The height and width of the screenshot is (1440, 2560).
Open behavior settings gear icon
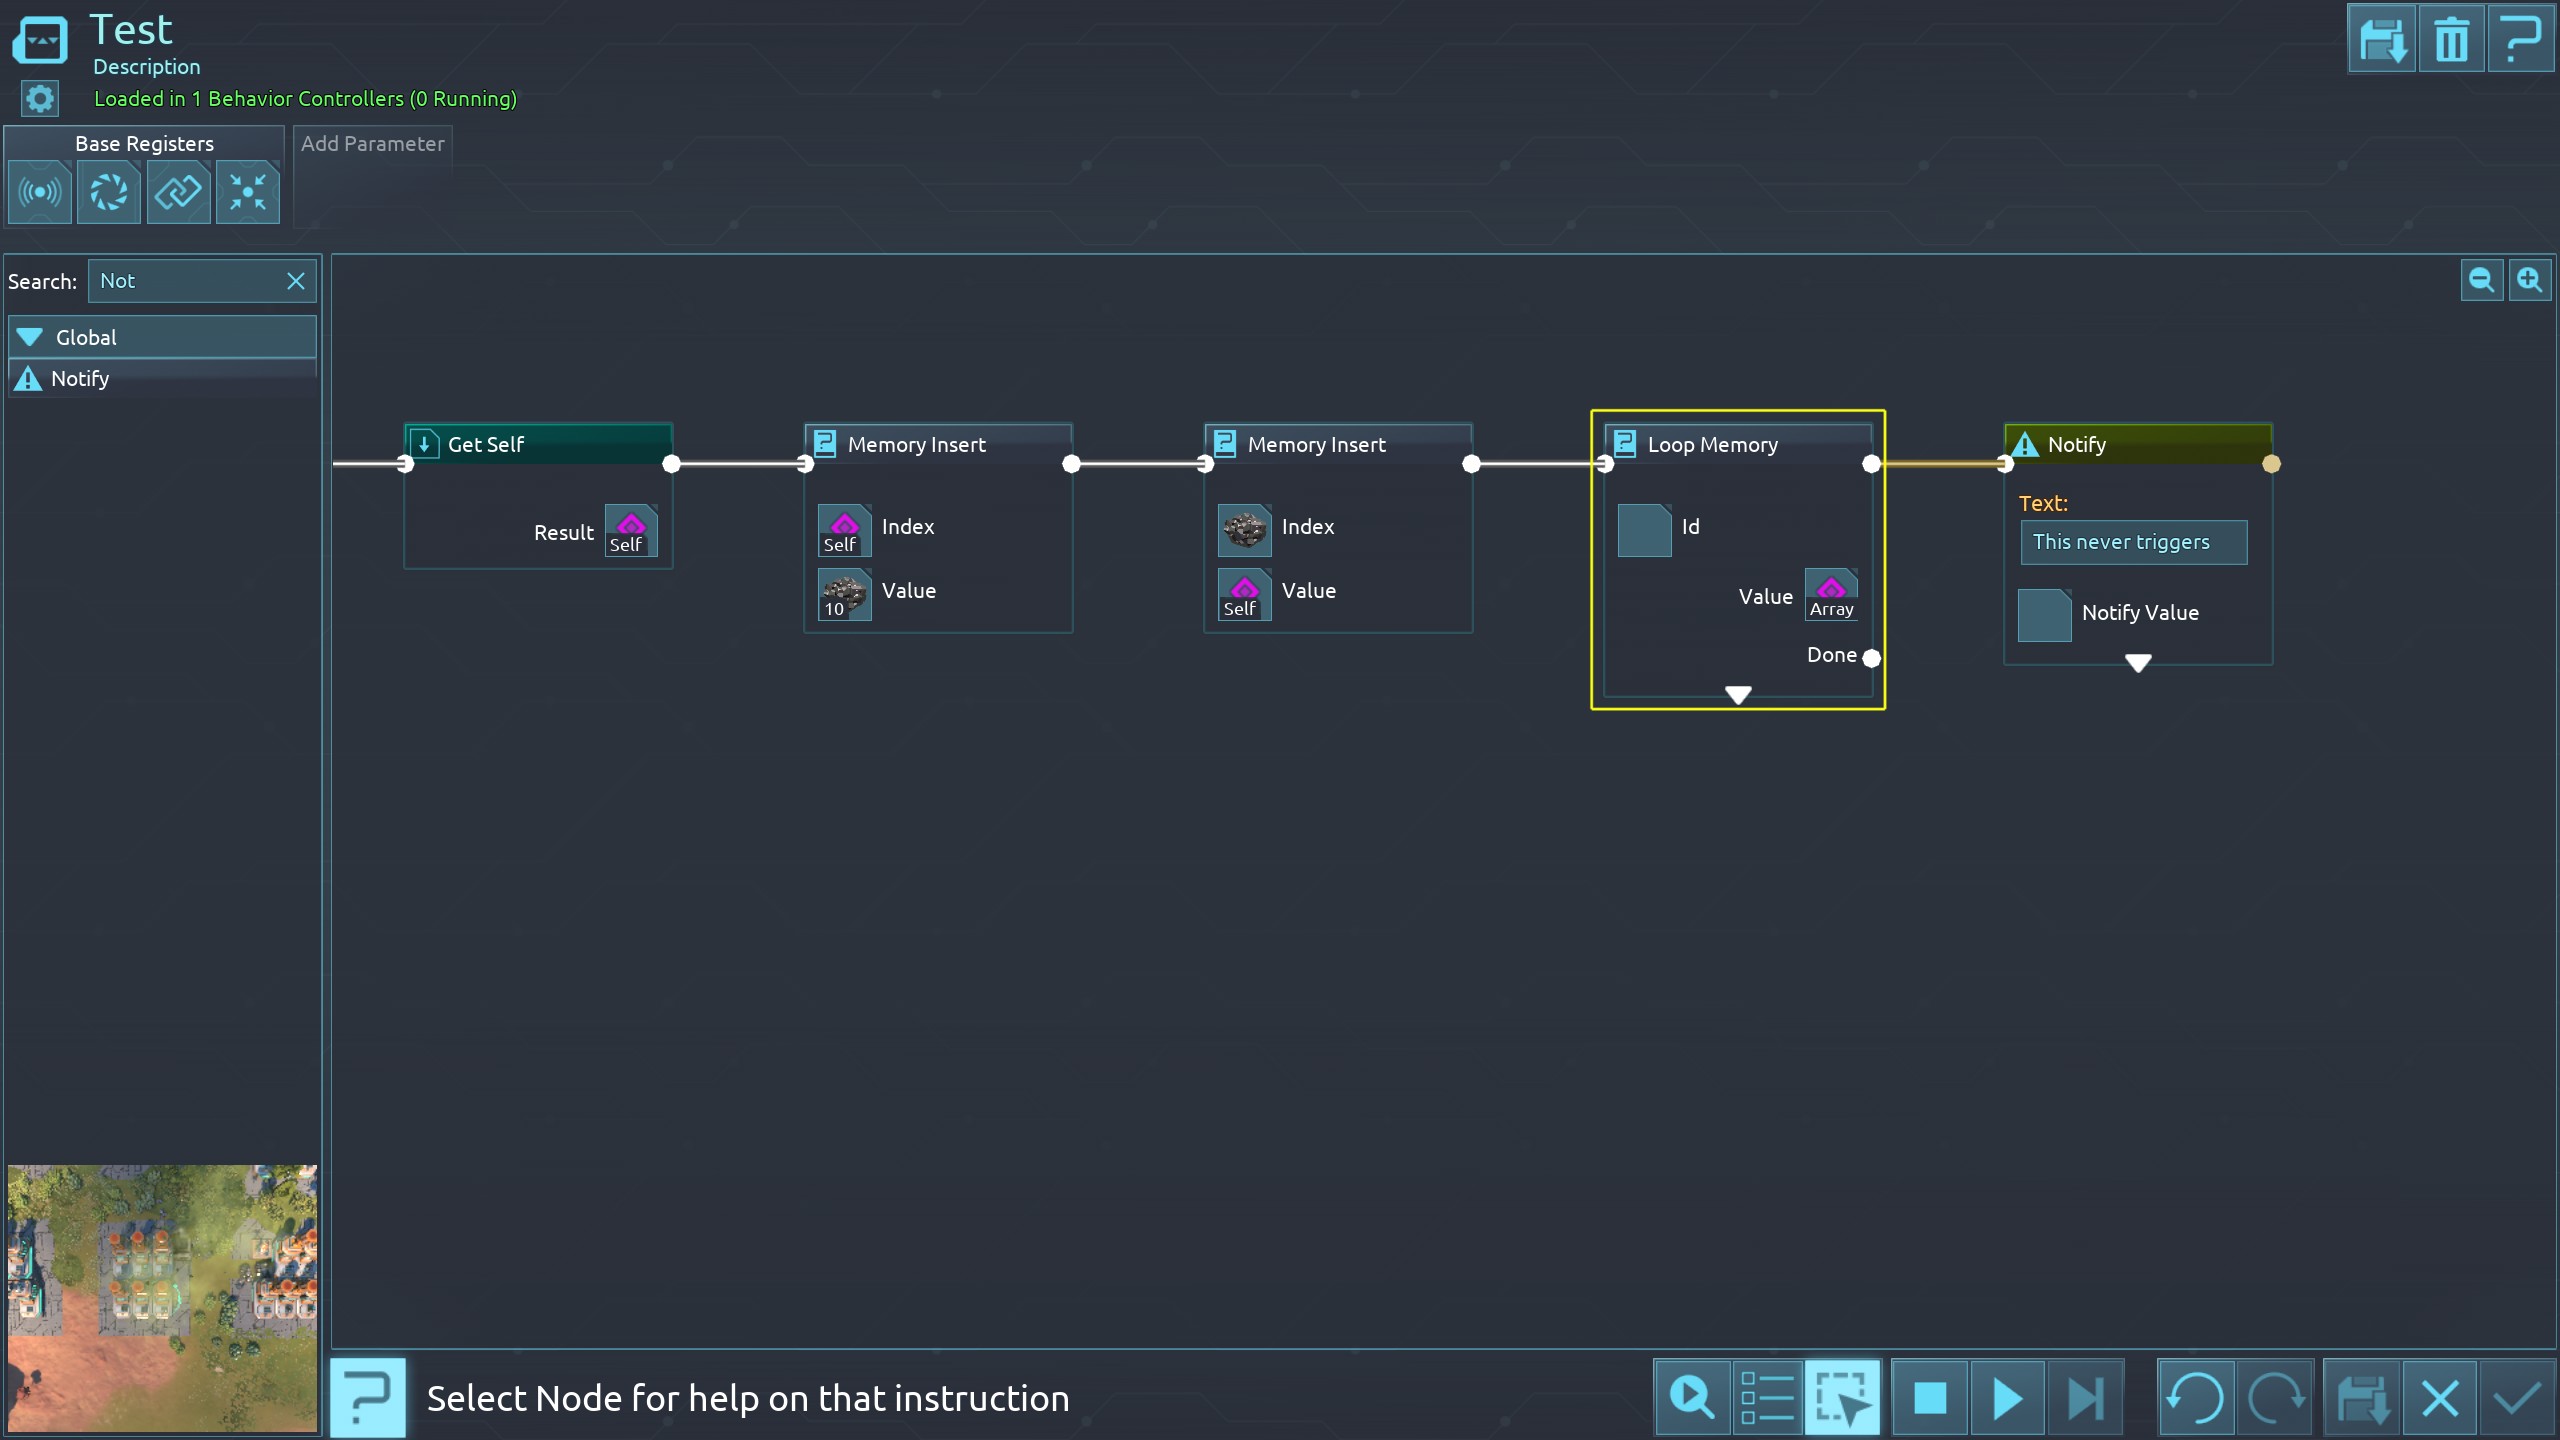[x=40, y=99]
